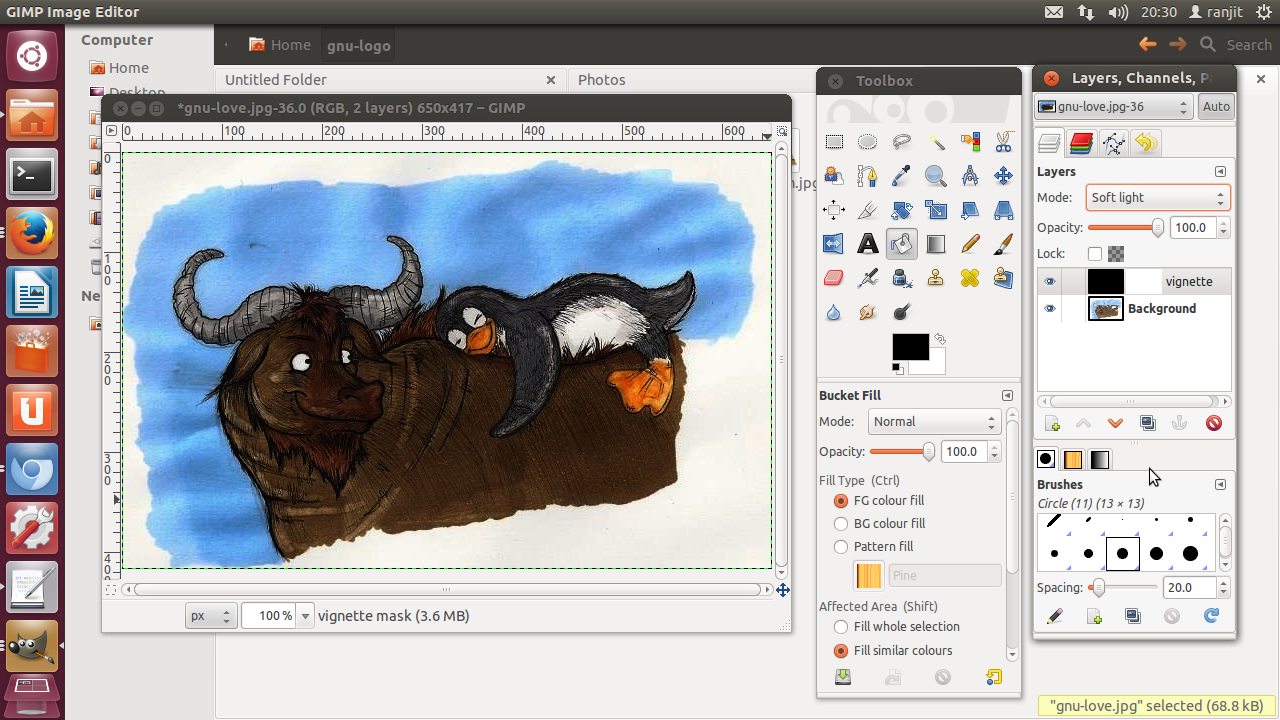Select the Perspective transform tool
Screen dimensions: 1280x720
point(1004,209)
